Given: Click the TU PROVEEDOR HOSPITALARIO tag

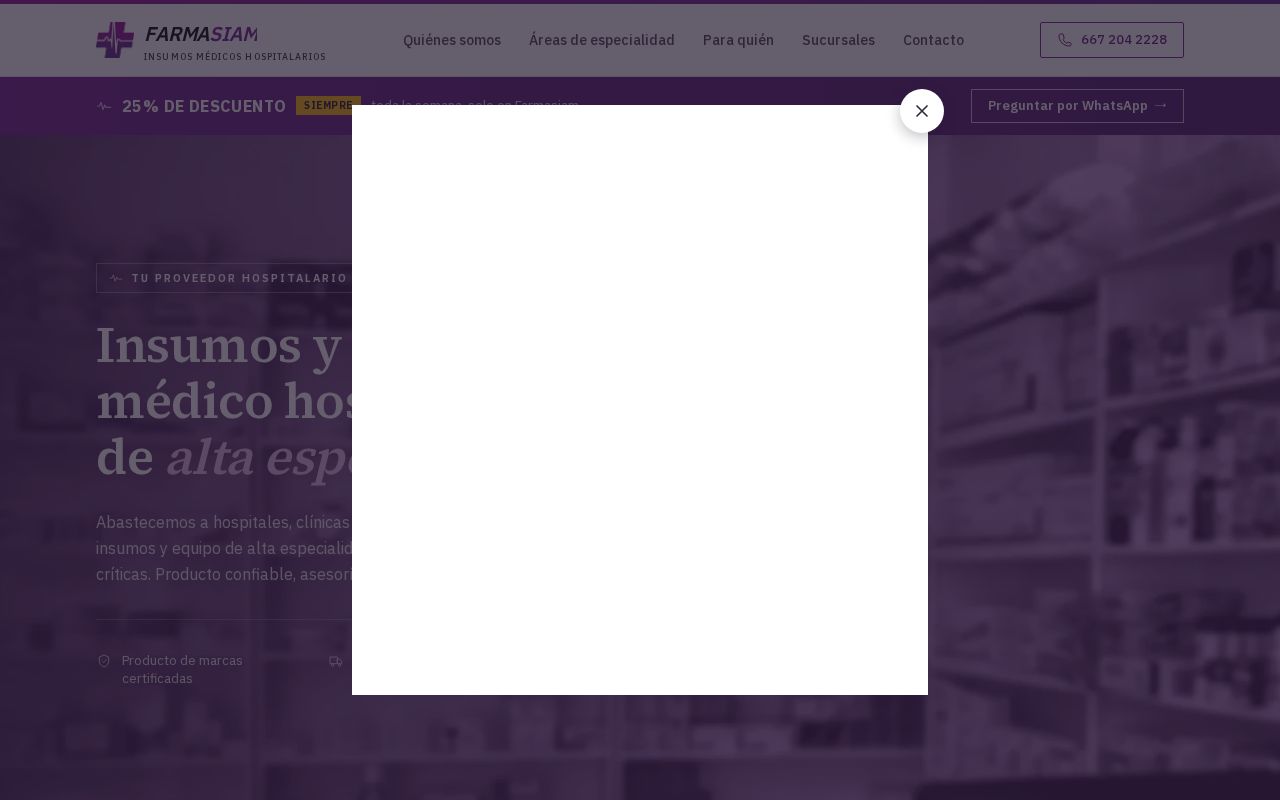Looking at the screenshot, I should (224, 278).
